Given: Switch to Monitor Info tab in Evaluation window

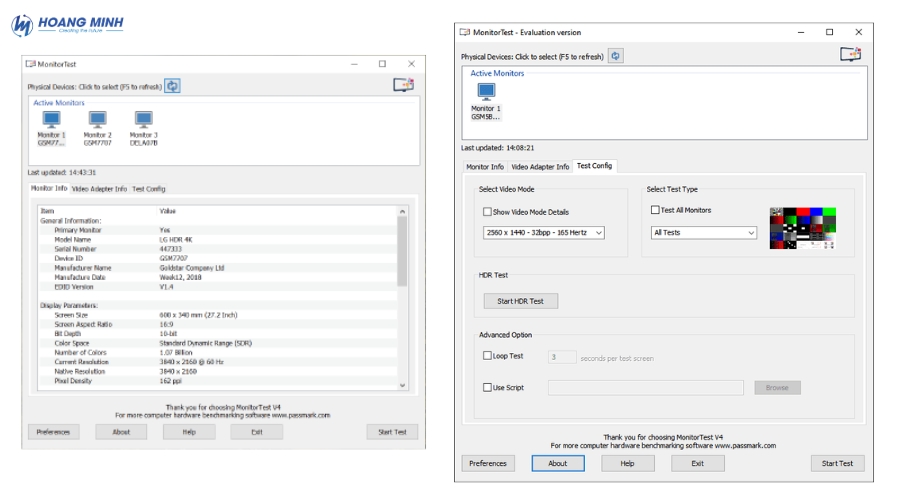Looking at the screenshot, I should 485,166.
